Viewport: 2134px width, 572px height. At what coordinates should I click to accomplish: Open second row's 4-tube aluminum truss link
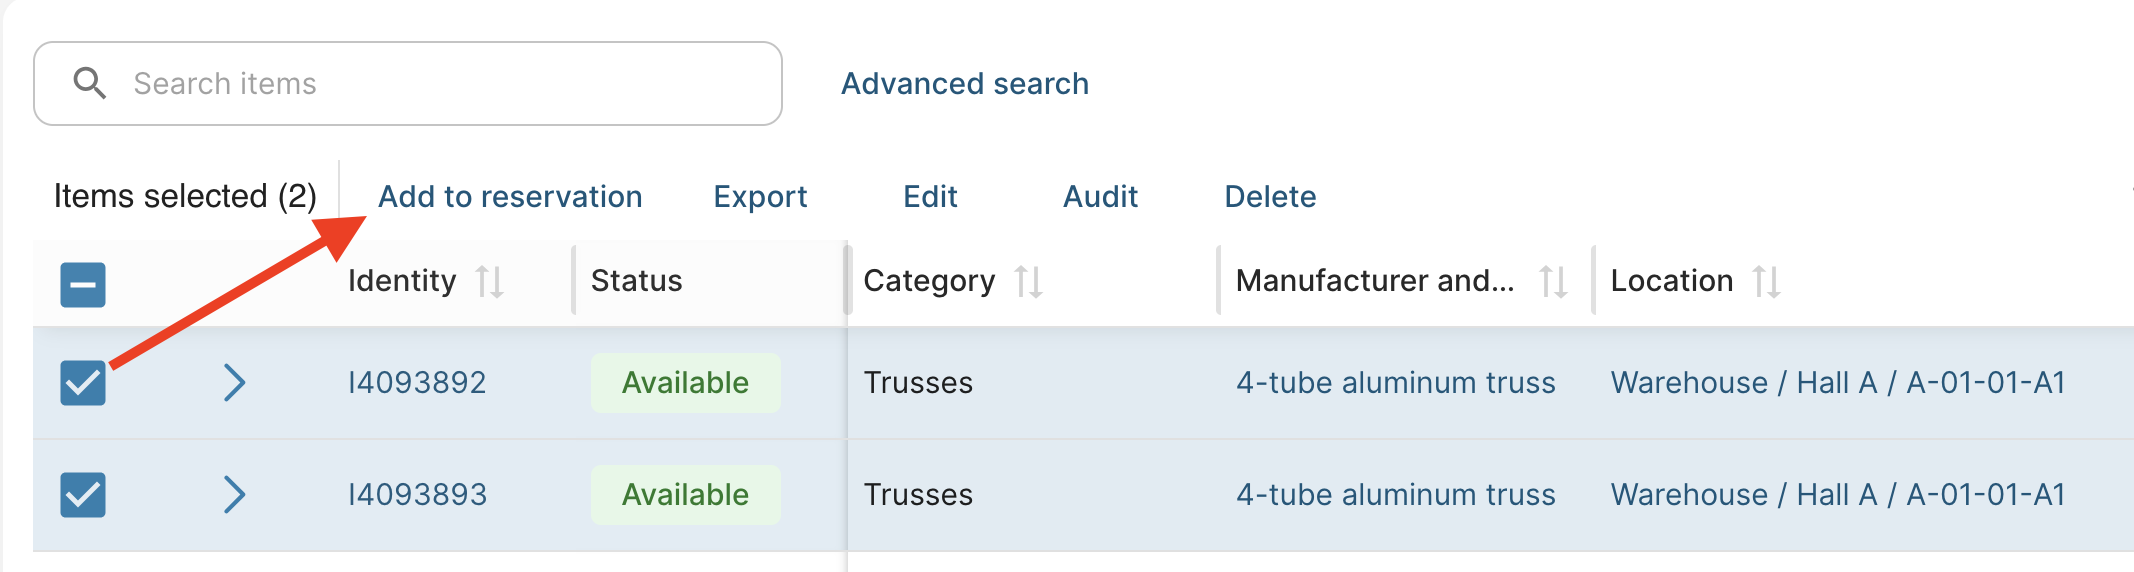click(1395, 495)
